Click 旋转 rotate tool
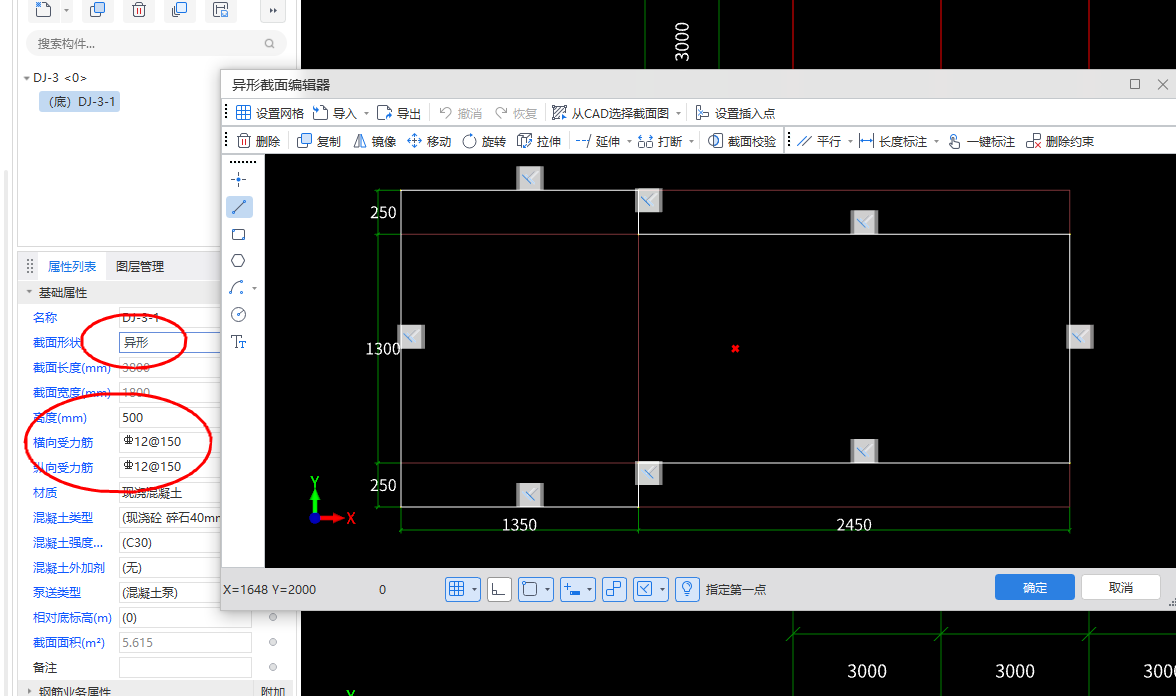This screenshot has height=696, width=1176. 484,141
